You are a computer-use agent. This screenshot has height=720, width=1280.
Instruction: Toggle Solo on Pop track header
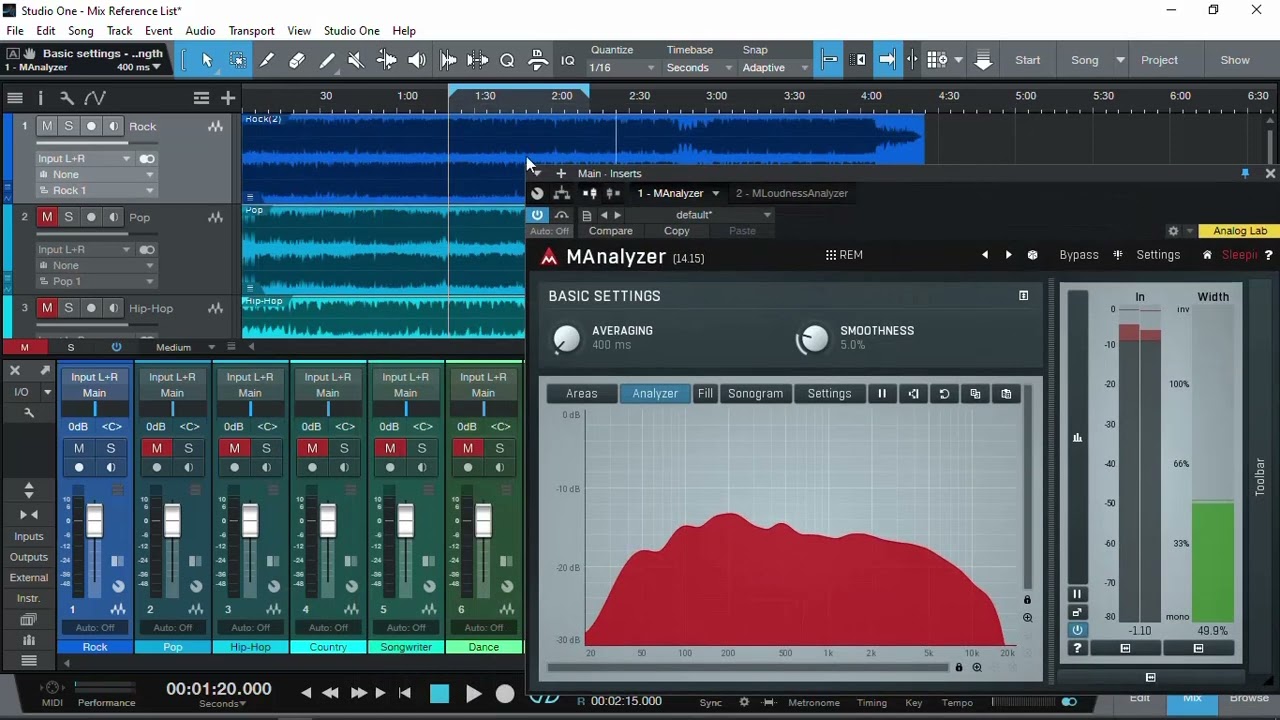point(69,217)
